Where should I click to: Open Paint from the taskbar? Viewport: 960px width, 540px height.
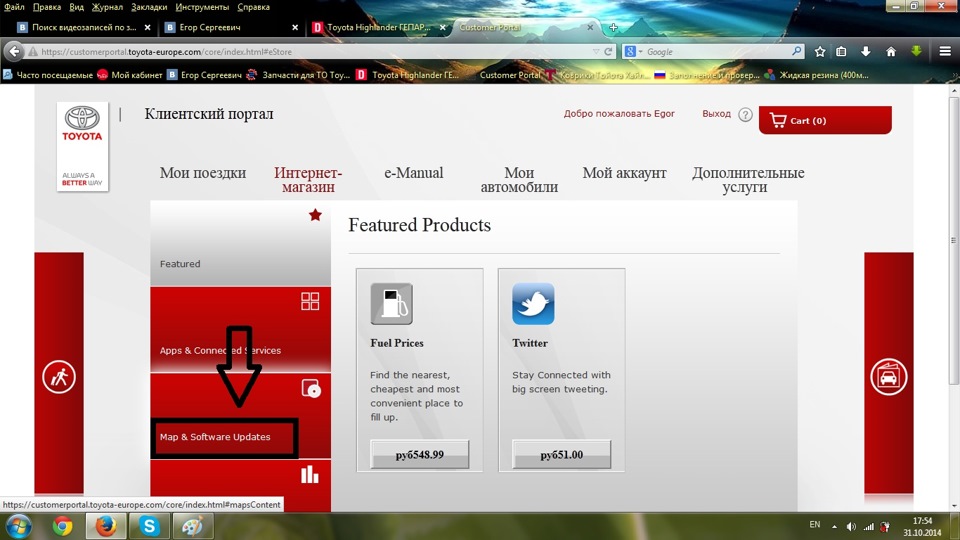click(x=192, y=526)
